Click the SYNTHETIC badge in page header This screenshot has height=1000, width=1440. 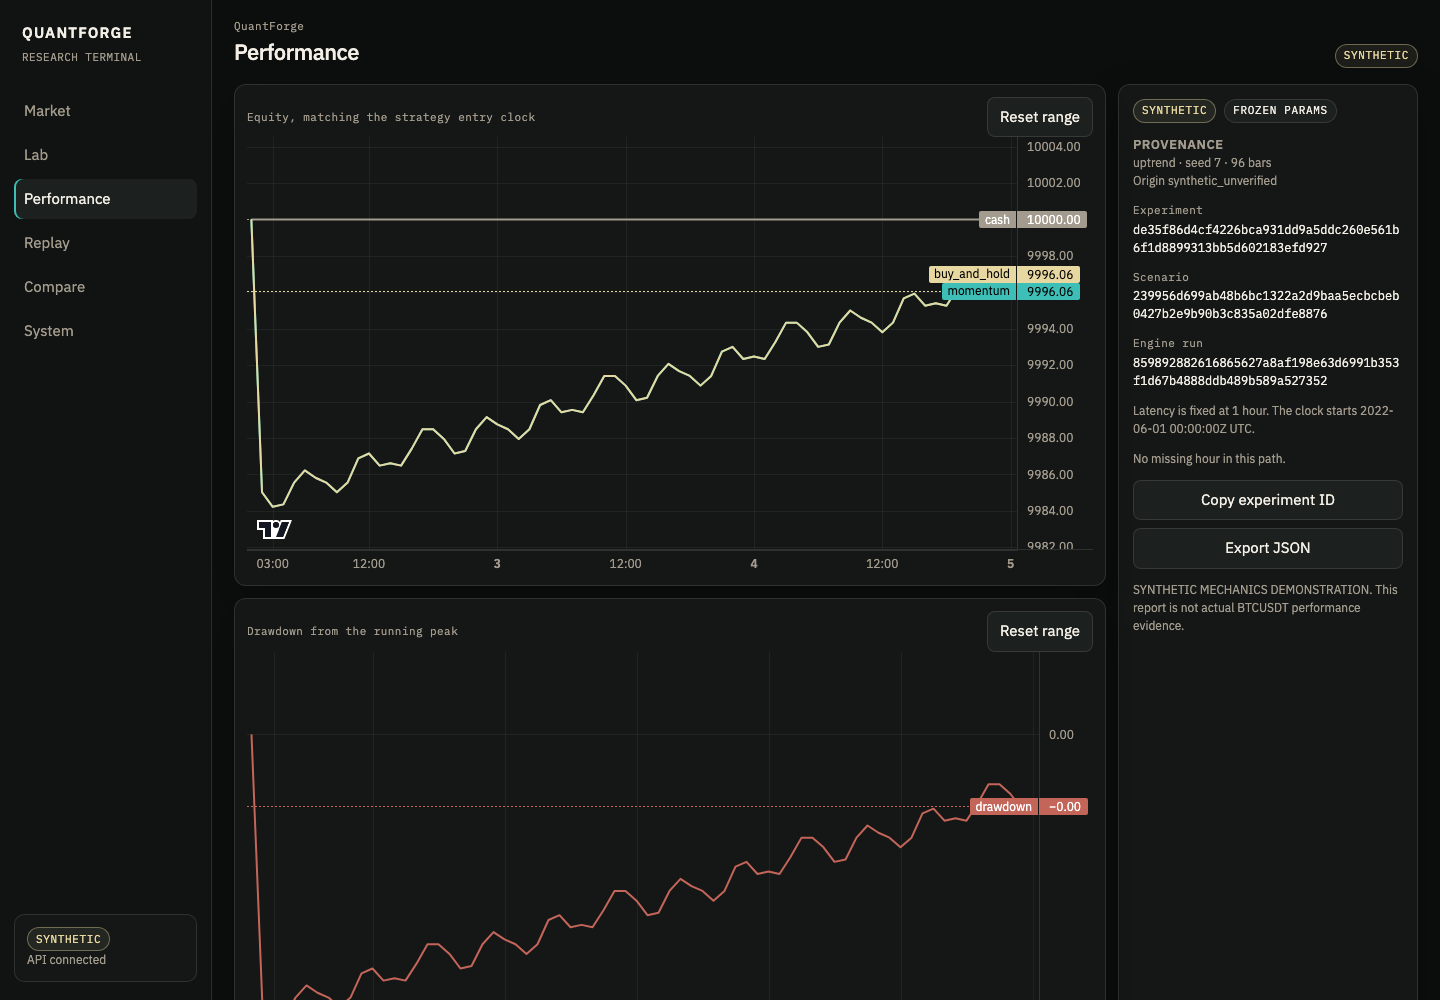tap(1376, 55)
